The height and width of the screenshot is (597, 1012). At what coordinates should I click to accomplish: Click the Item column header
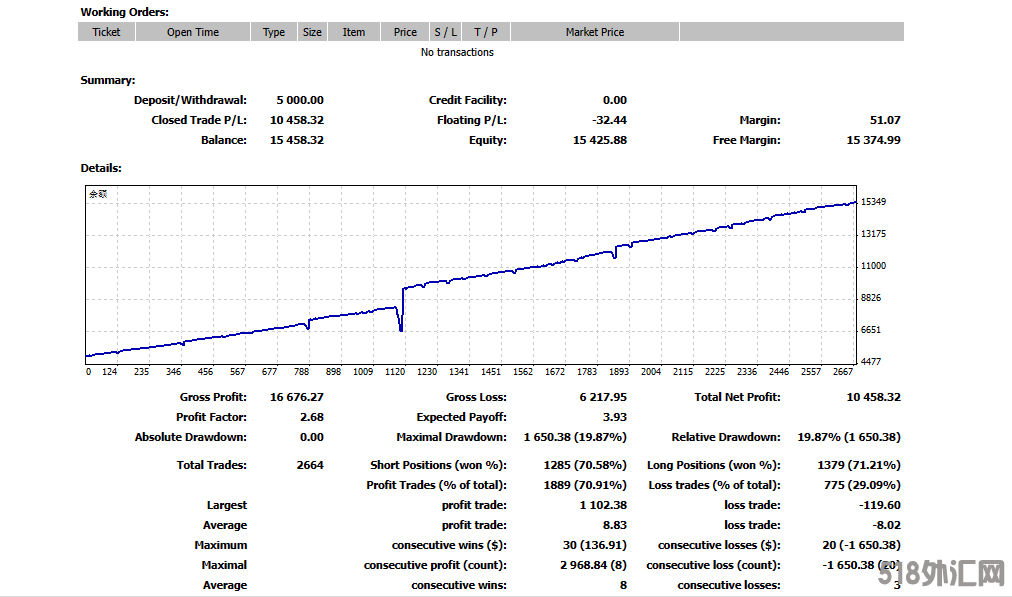354,32
